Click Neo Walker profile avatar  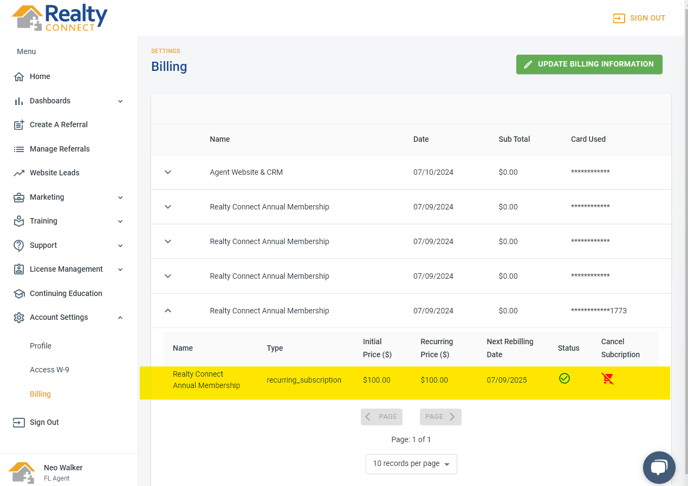pos(22,473)
